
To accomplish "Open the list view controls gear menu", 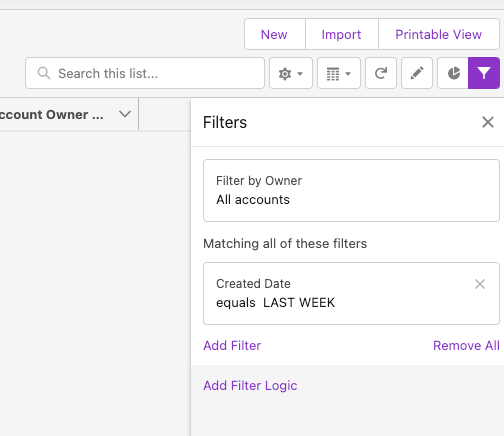I will pyautogui.click(x=291, y=73).
